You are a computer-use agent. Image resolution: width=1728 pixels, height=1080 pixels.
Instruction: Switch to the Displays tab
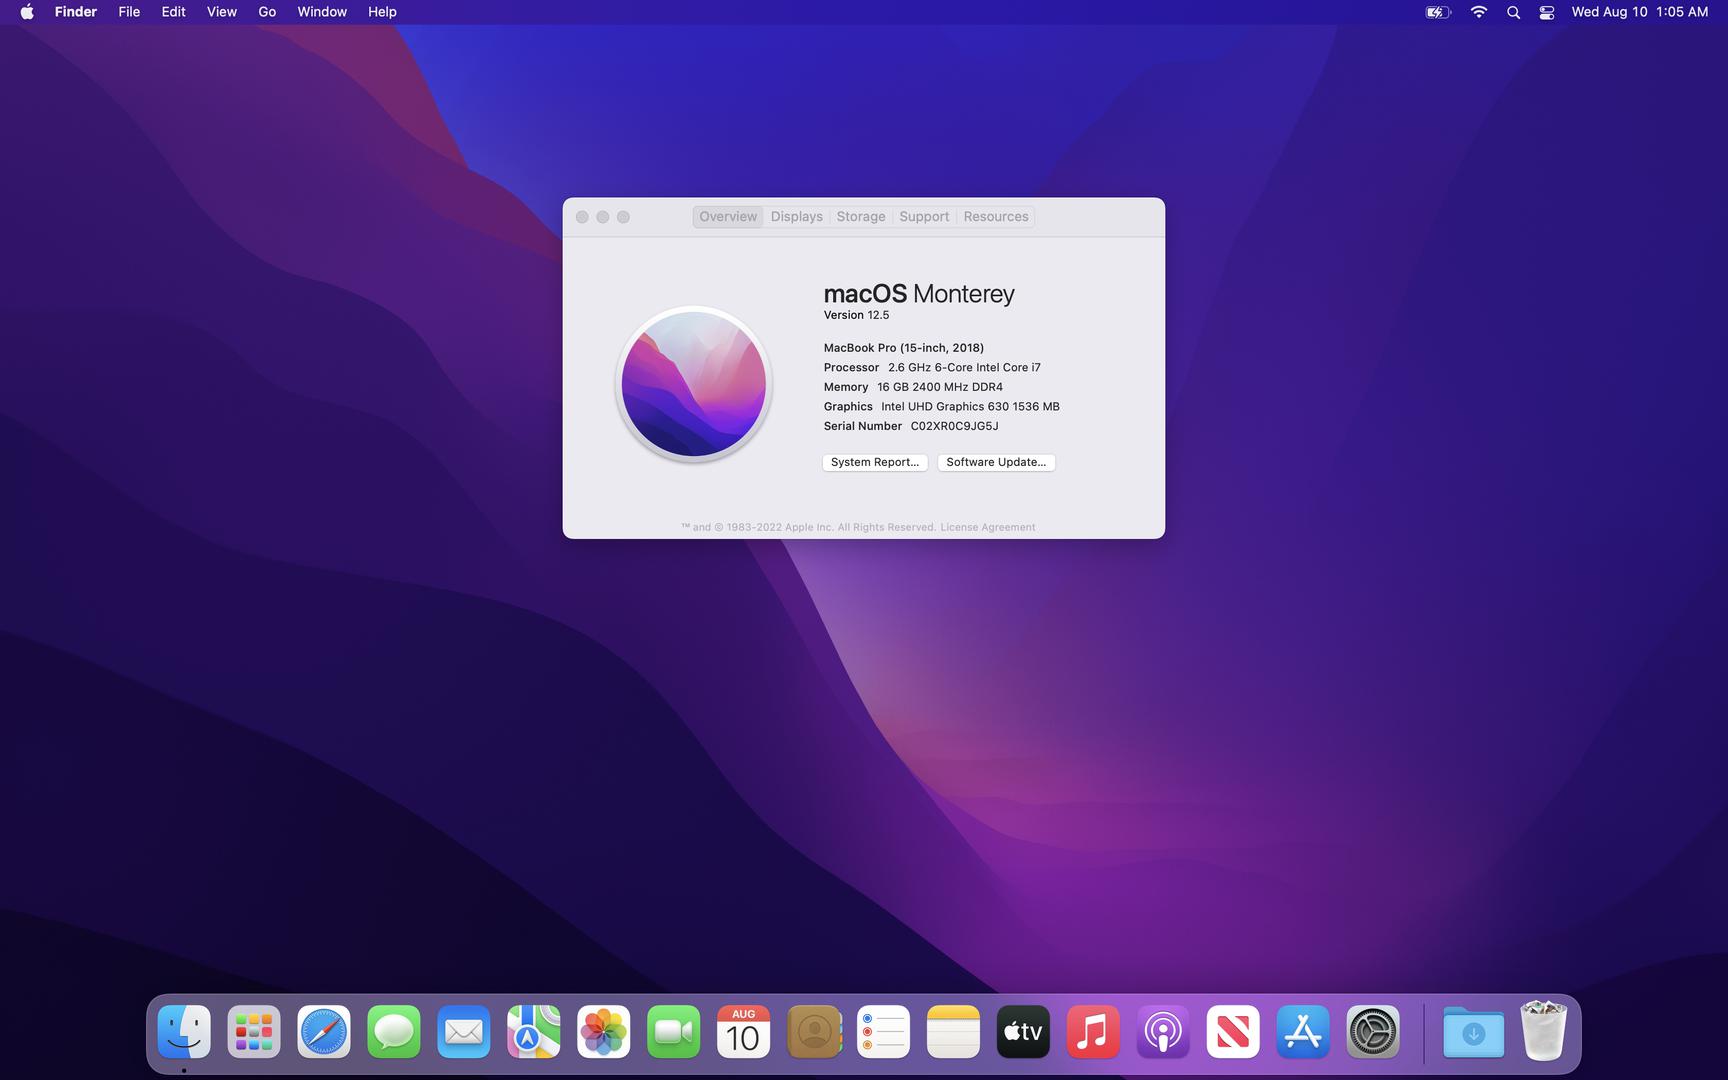pyautogui.click(x=797, y=217)
